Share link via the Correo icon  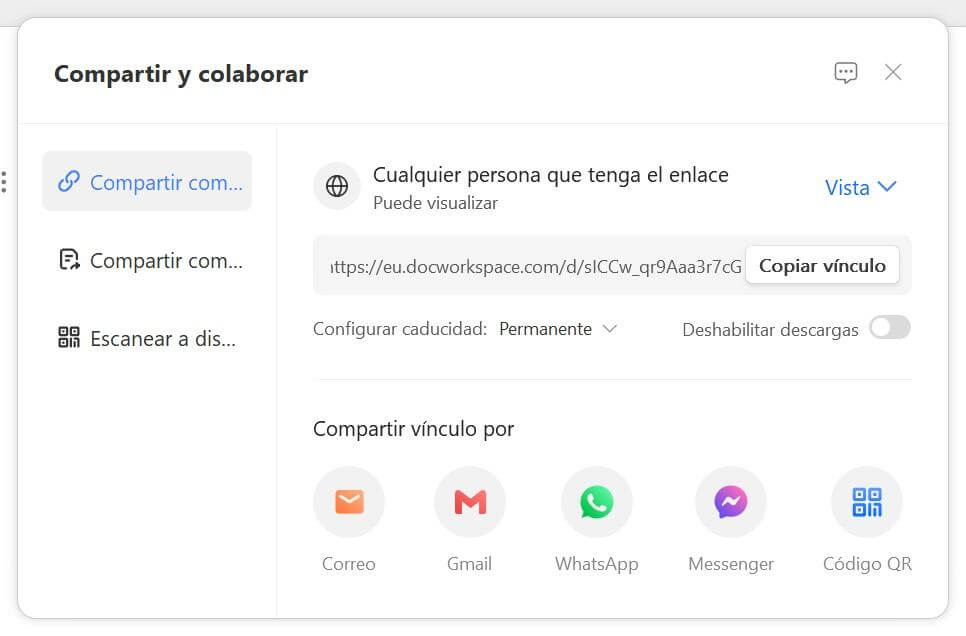349,502
